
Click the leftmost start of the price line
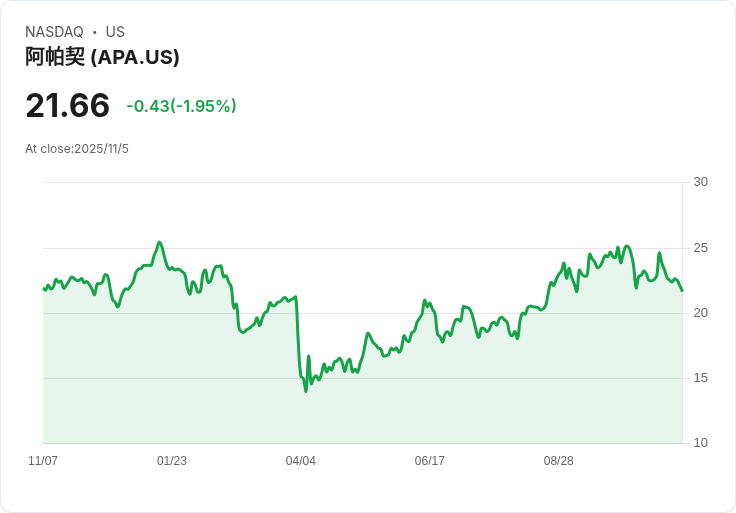44,288
